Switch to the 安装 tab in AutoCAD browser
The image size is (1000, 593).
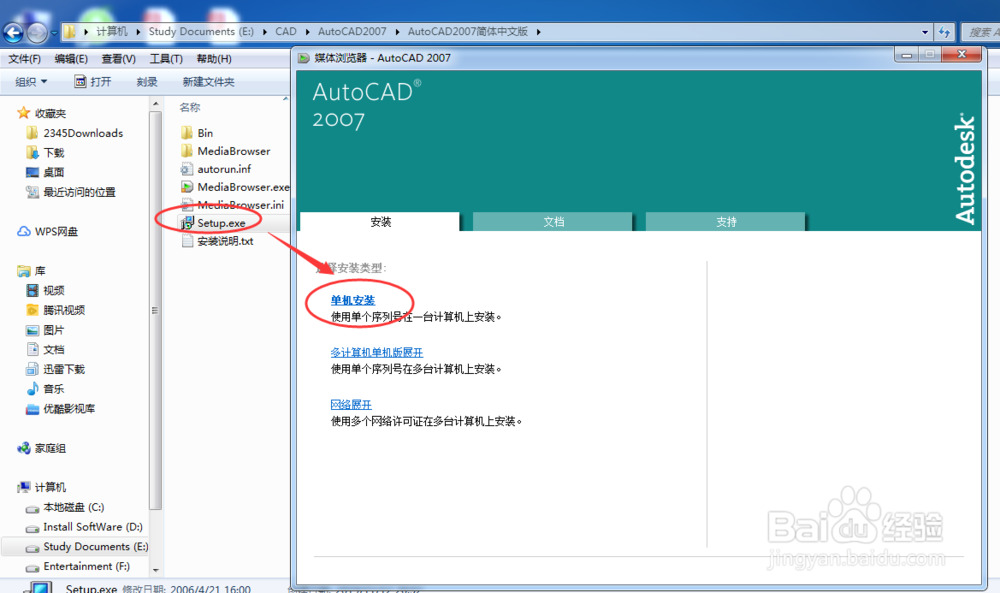(x=380, y=222)
